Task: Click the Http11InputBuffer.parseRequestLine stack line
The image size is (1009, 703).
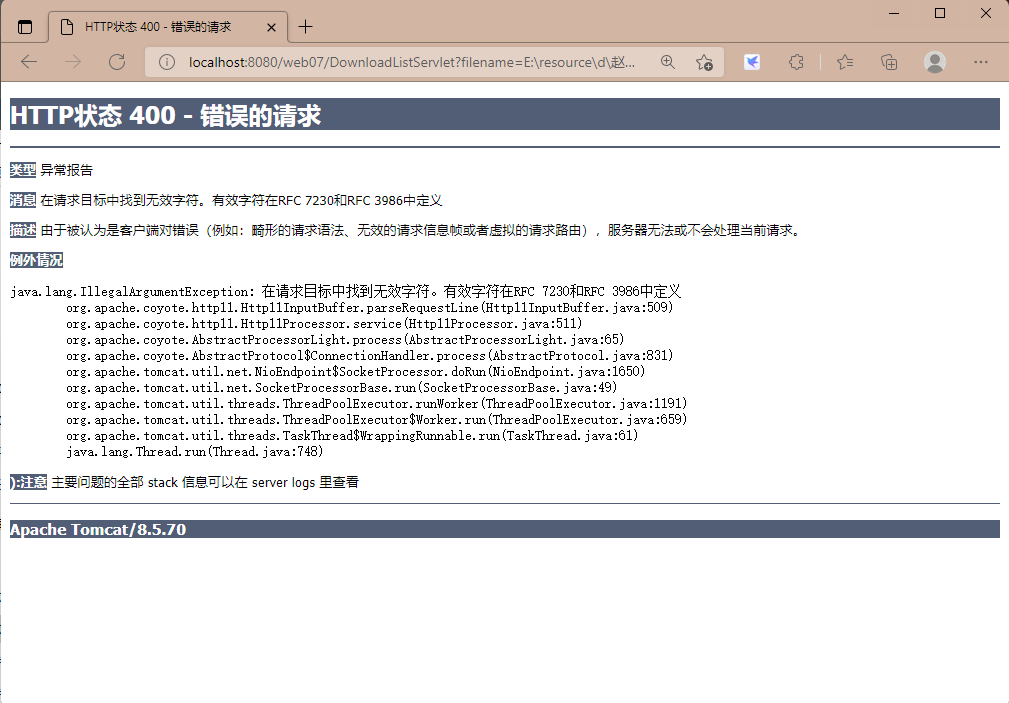Action: click(x=369, y=308)
